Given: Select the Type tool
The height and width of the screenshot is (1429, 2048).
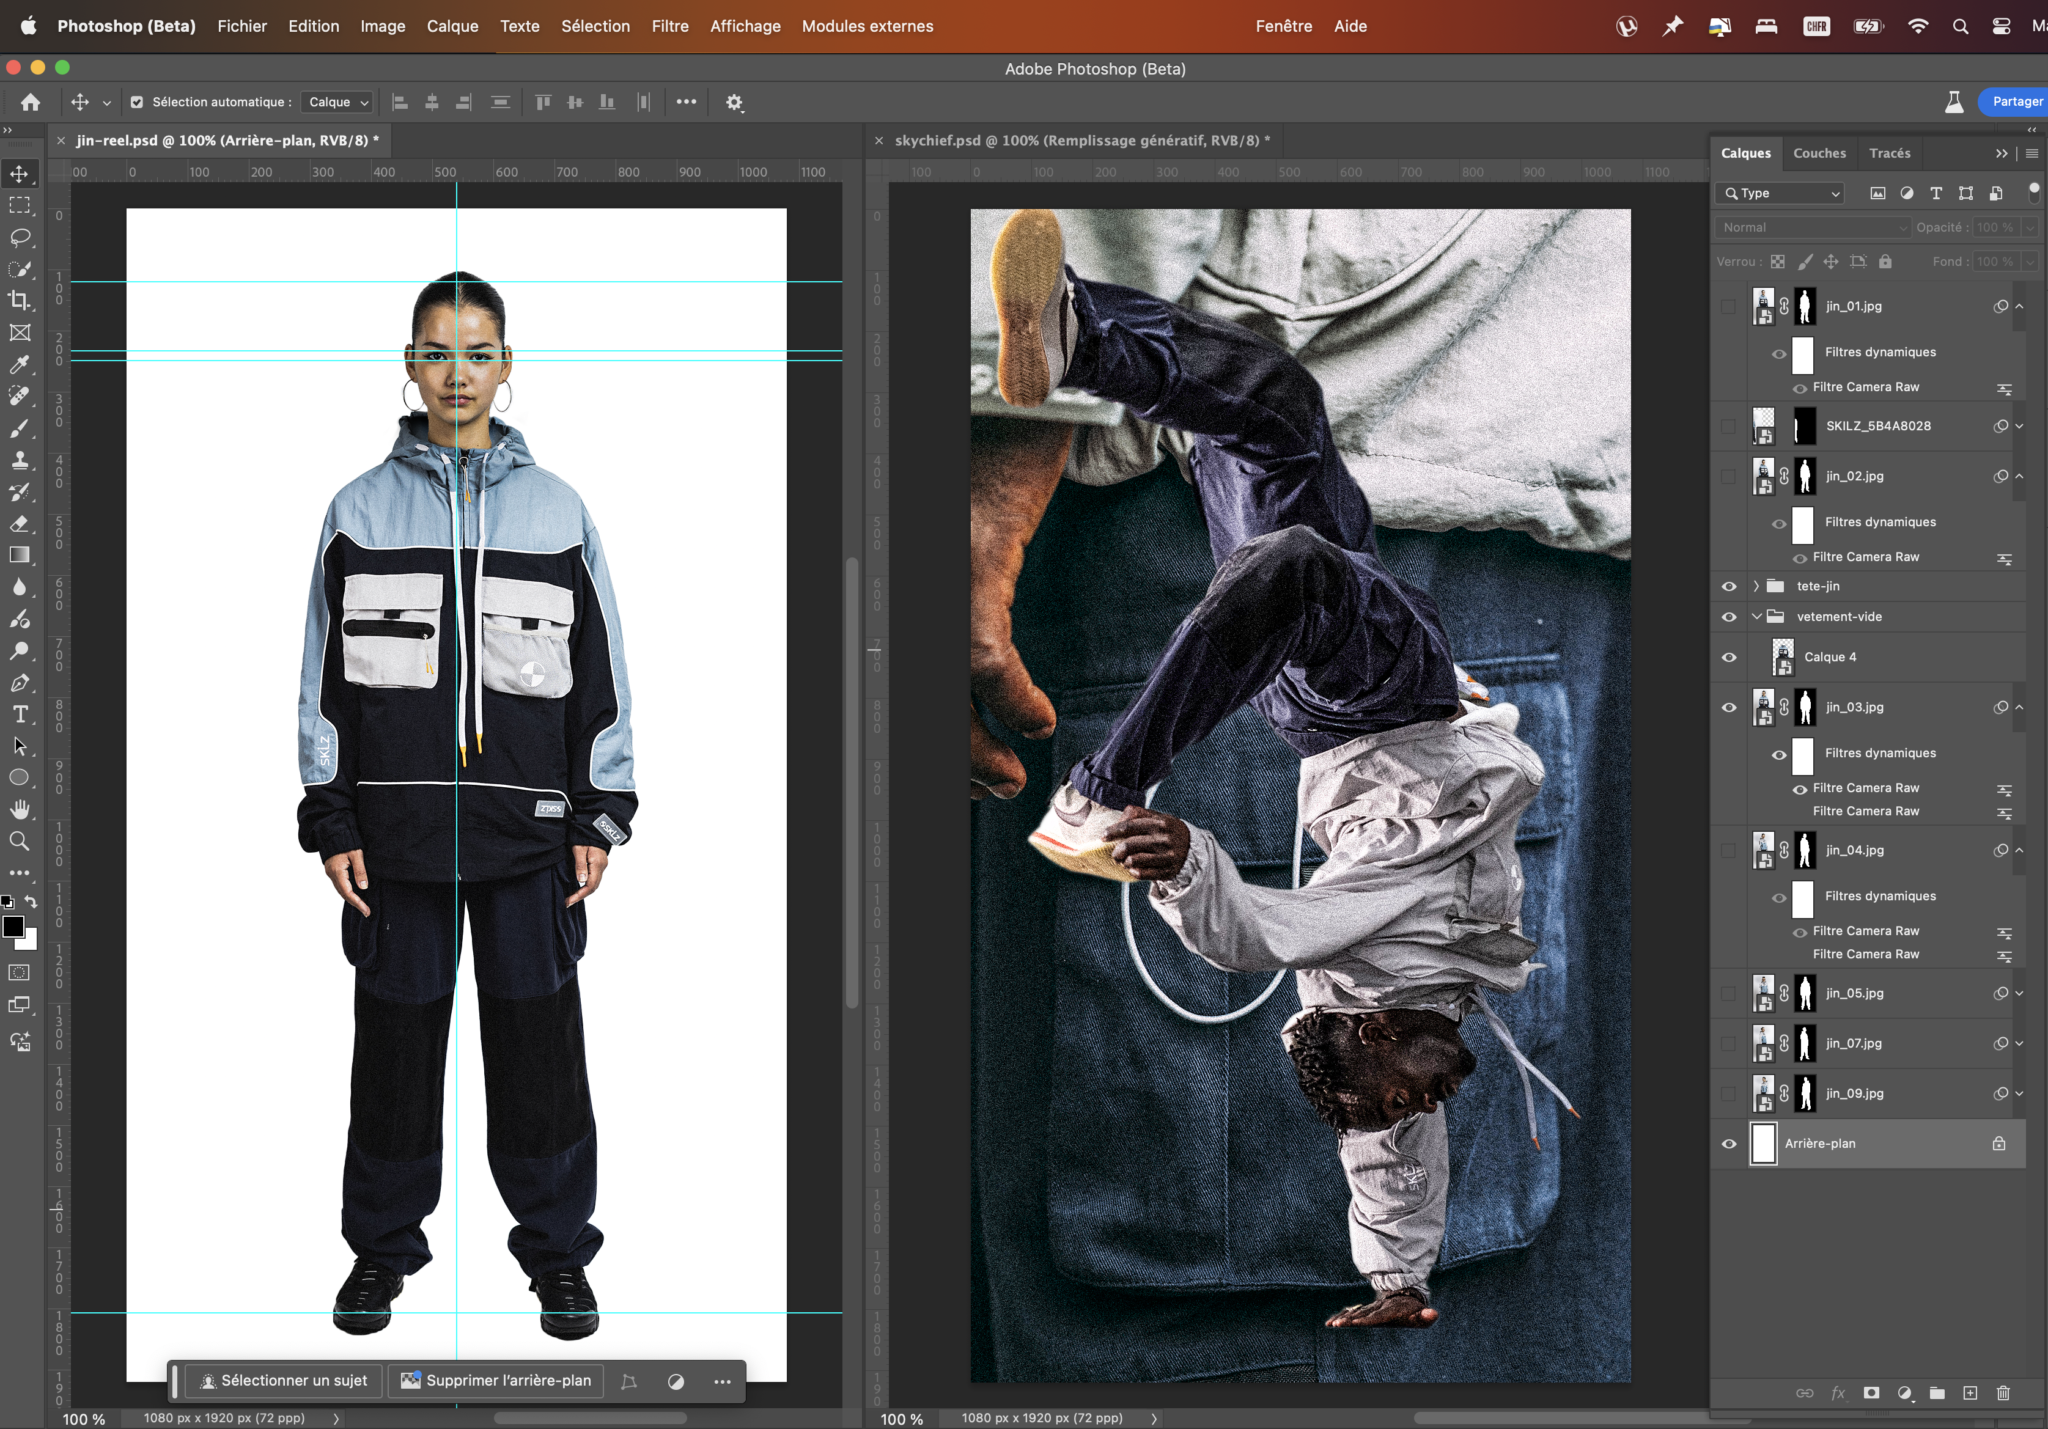Looking at the screenshot, I should click(x=19, y=714).
